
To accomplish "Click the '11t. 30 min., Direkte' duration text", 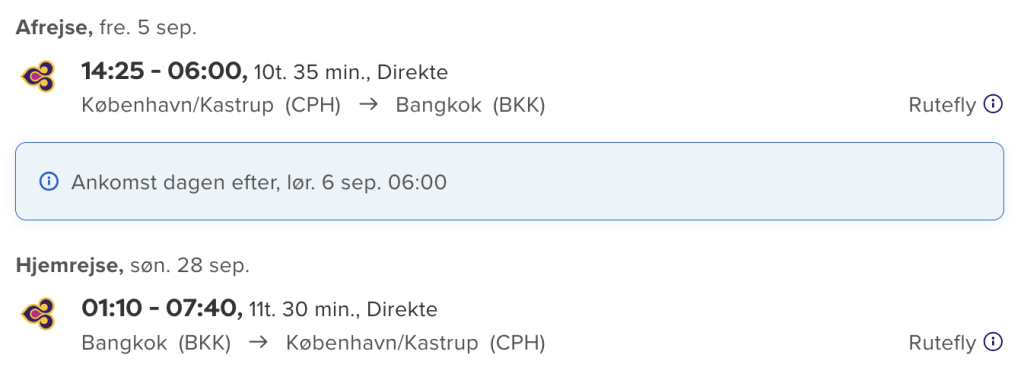I will [344, 309].
